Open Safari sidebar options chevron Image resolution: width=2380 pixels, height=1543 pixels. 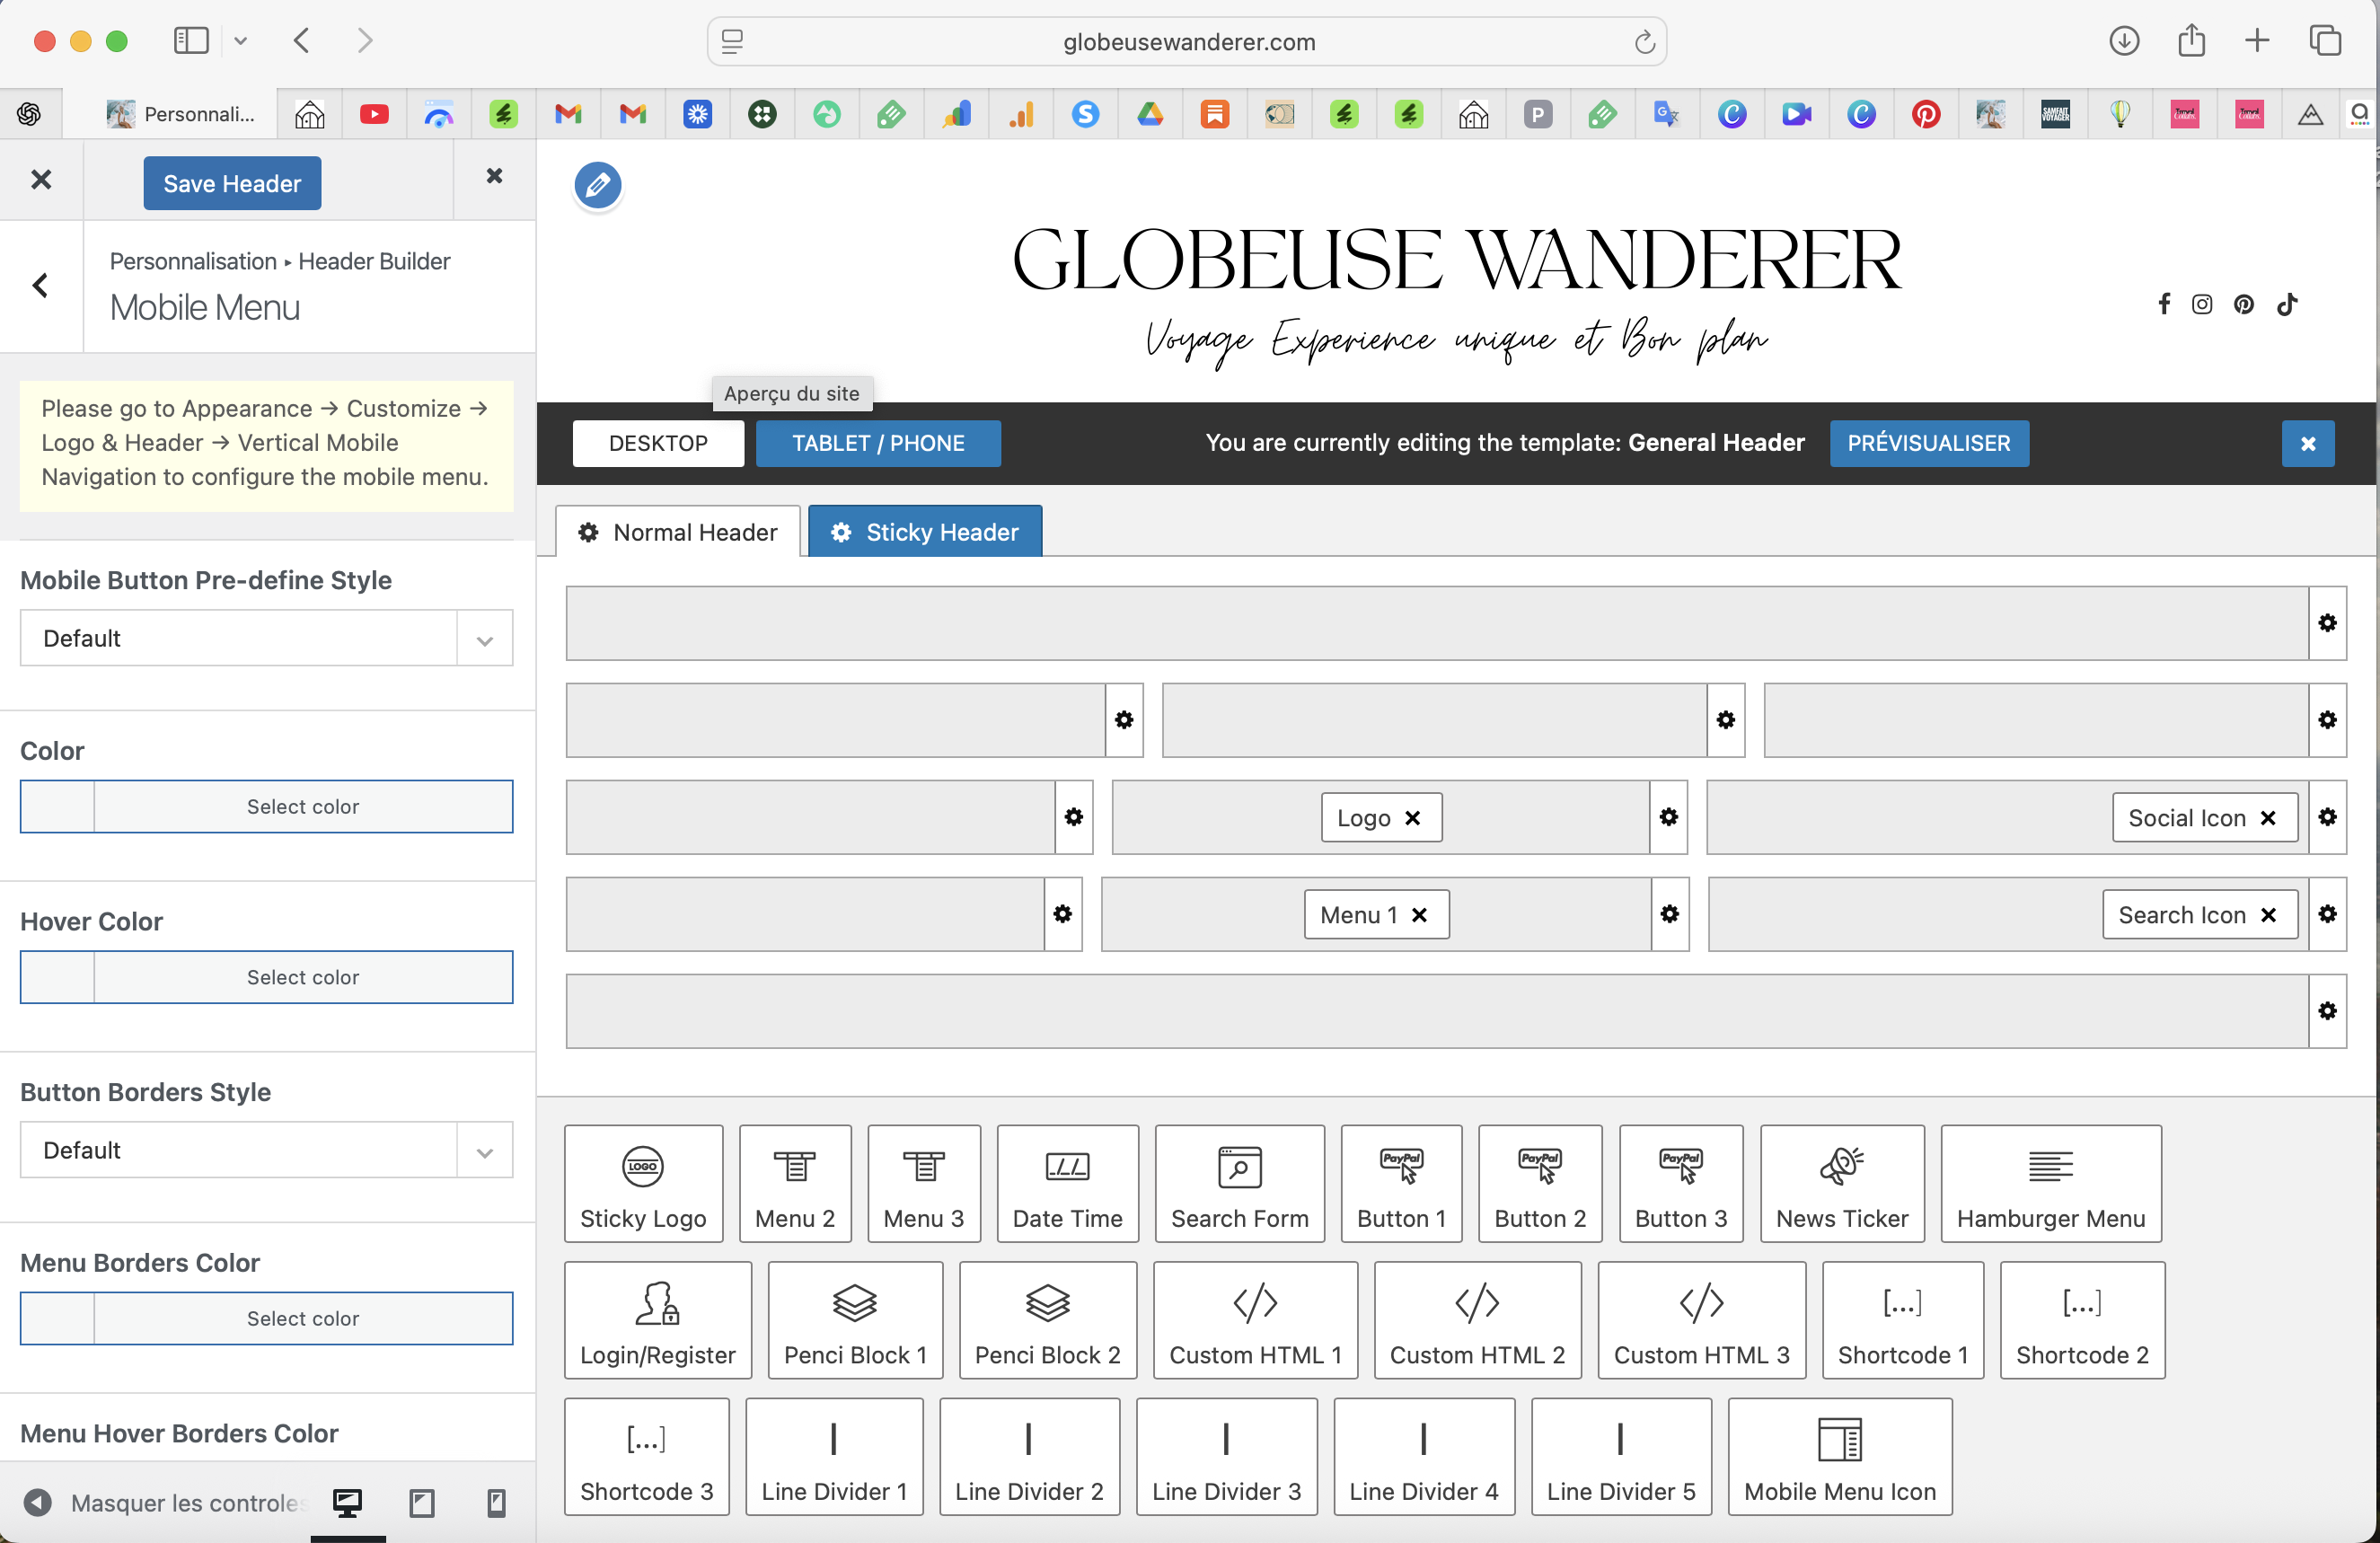pyautogui.click(x=240, y=41)
